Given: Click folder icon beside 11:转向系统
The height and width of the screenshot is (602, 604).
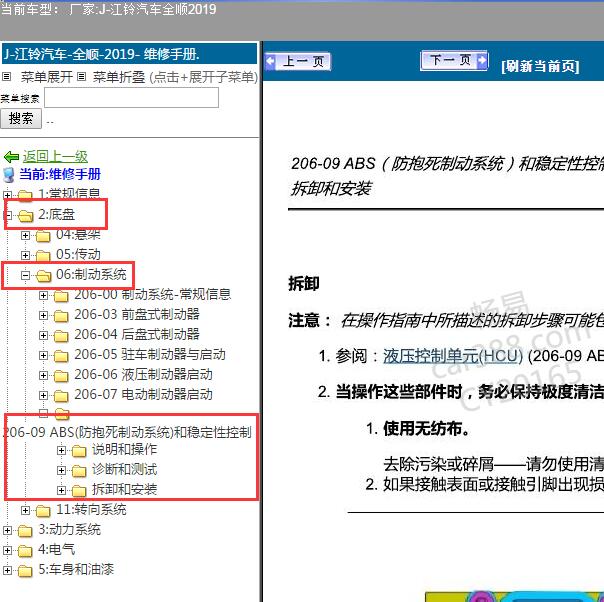Looking at the screenshot, I should click(x=43, y=511).
